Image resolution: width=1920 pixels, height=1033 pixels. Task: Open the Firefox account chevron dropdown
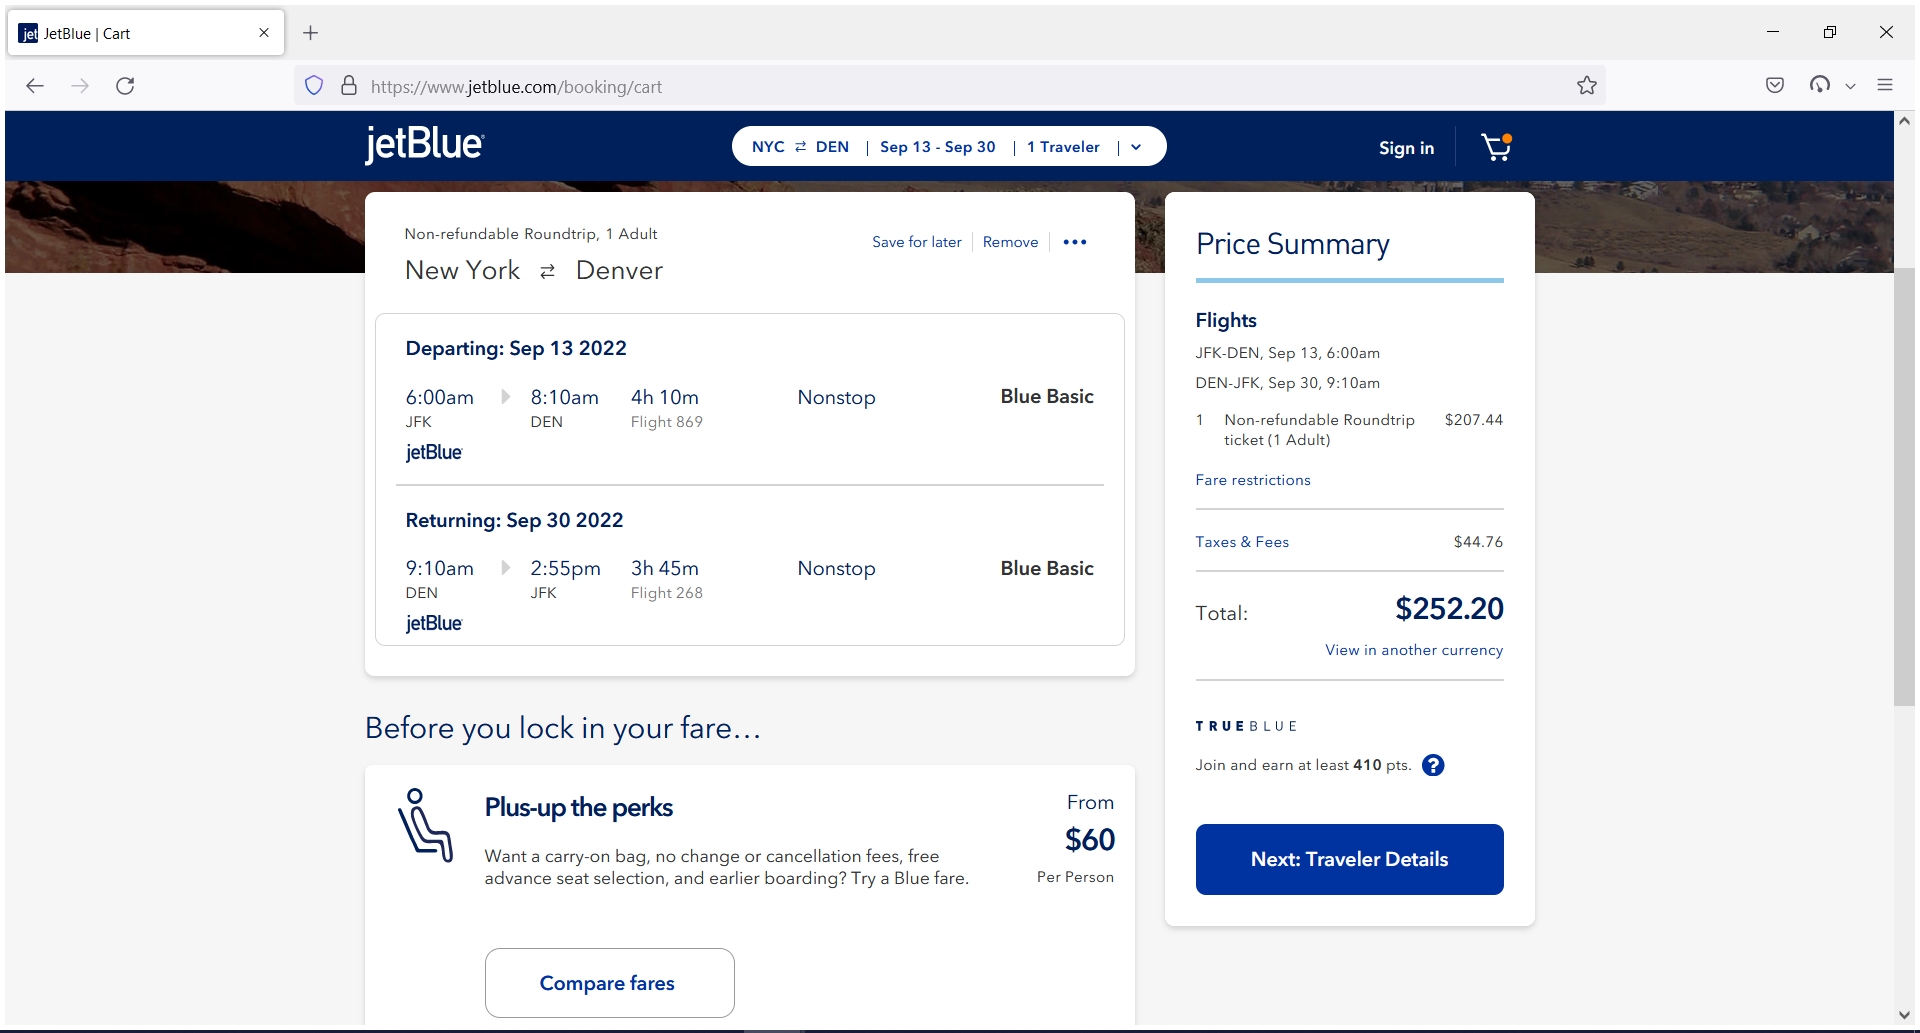pos(1852,85)
